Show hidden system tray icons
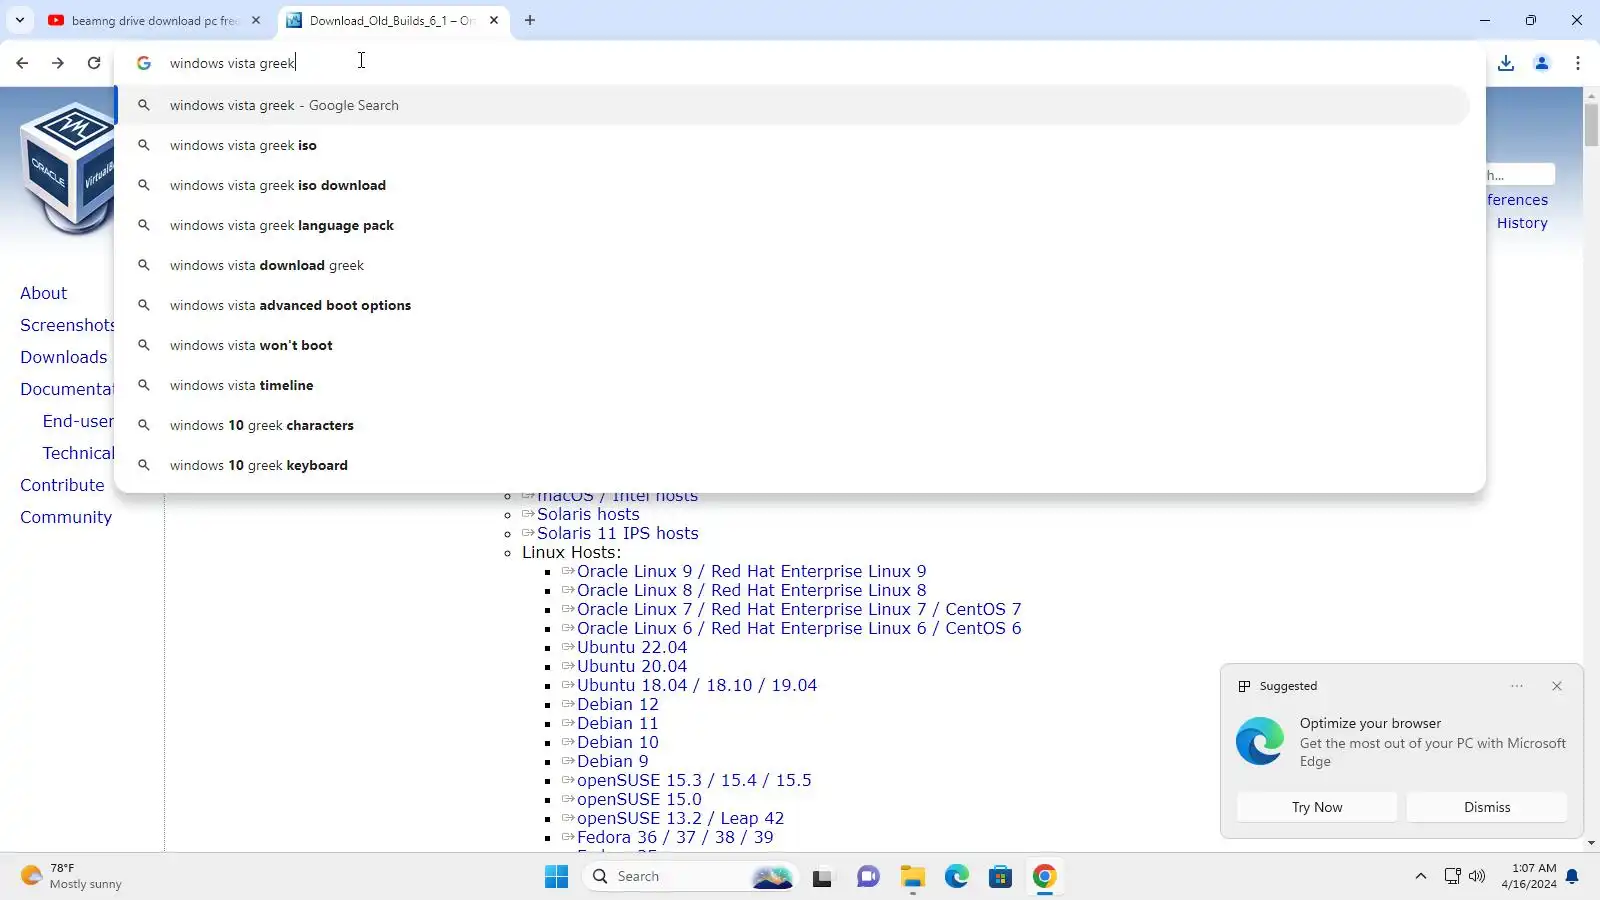Viewport: 1600px width, 900px height. (x=1420, y=877)
